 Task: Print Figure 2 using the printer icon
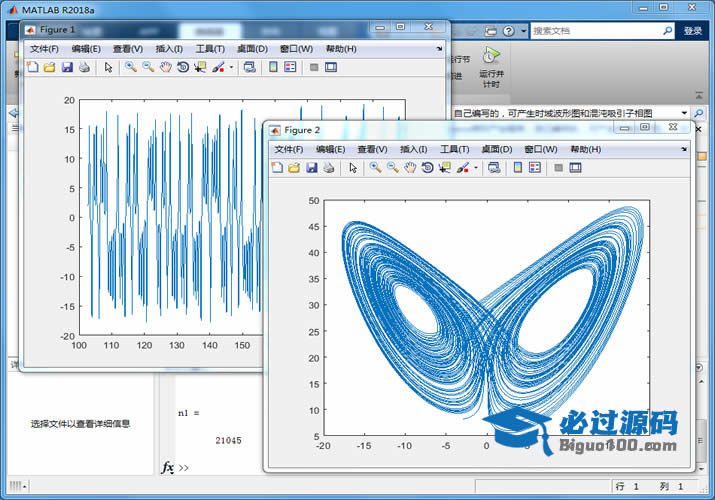(x=328, y=168)
